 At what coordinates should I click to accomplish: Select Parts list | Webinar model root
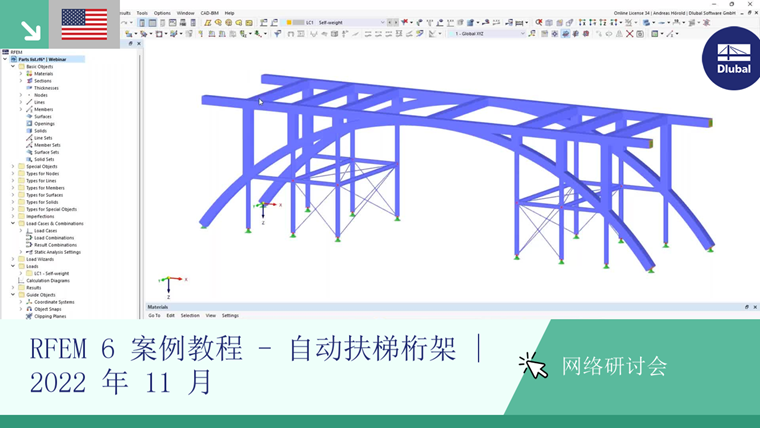point(42,59)
